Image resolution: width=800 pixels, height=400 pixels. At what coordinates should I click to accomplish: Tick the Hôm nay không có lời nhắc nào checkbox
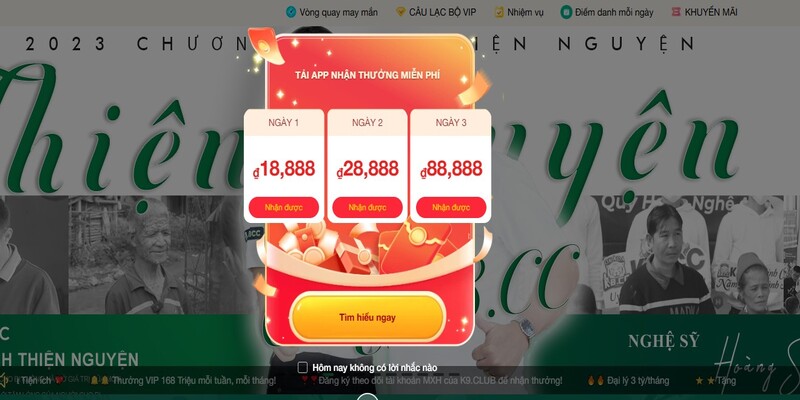click(x=303, y=367)
